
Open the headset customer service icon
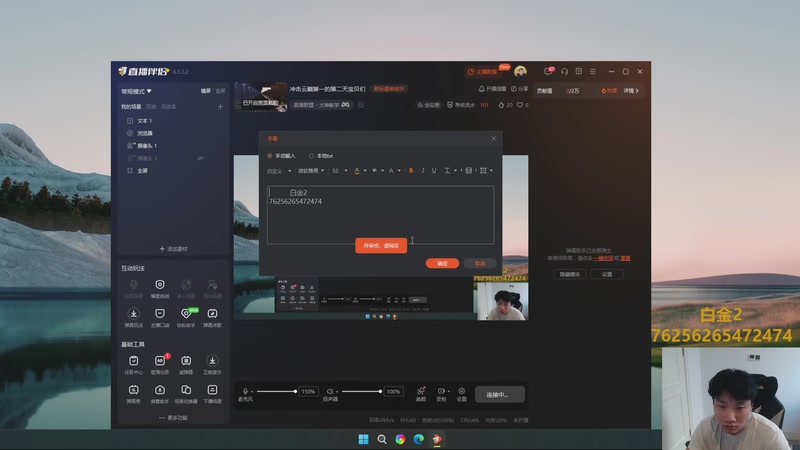[x=564, y=71]
